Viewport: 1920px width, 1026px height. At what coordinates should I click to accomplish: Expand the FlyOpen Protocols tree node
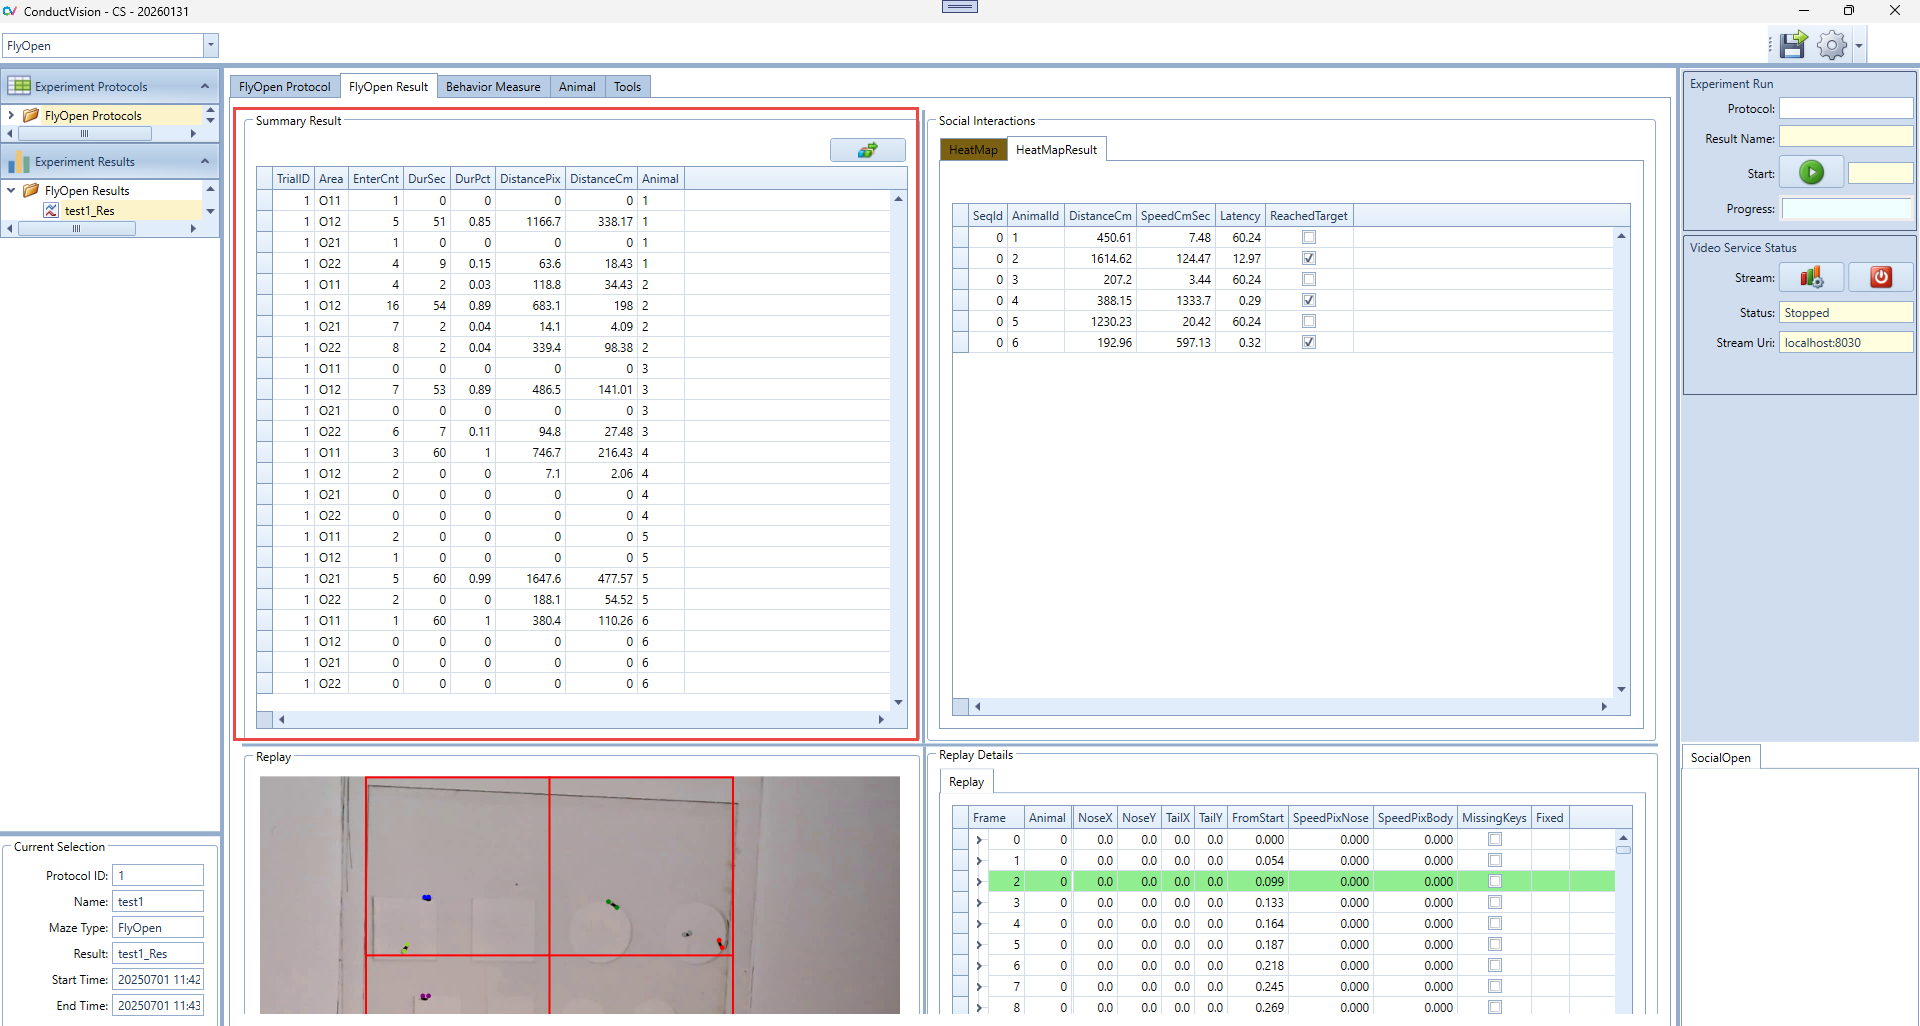(11, 116)
